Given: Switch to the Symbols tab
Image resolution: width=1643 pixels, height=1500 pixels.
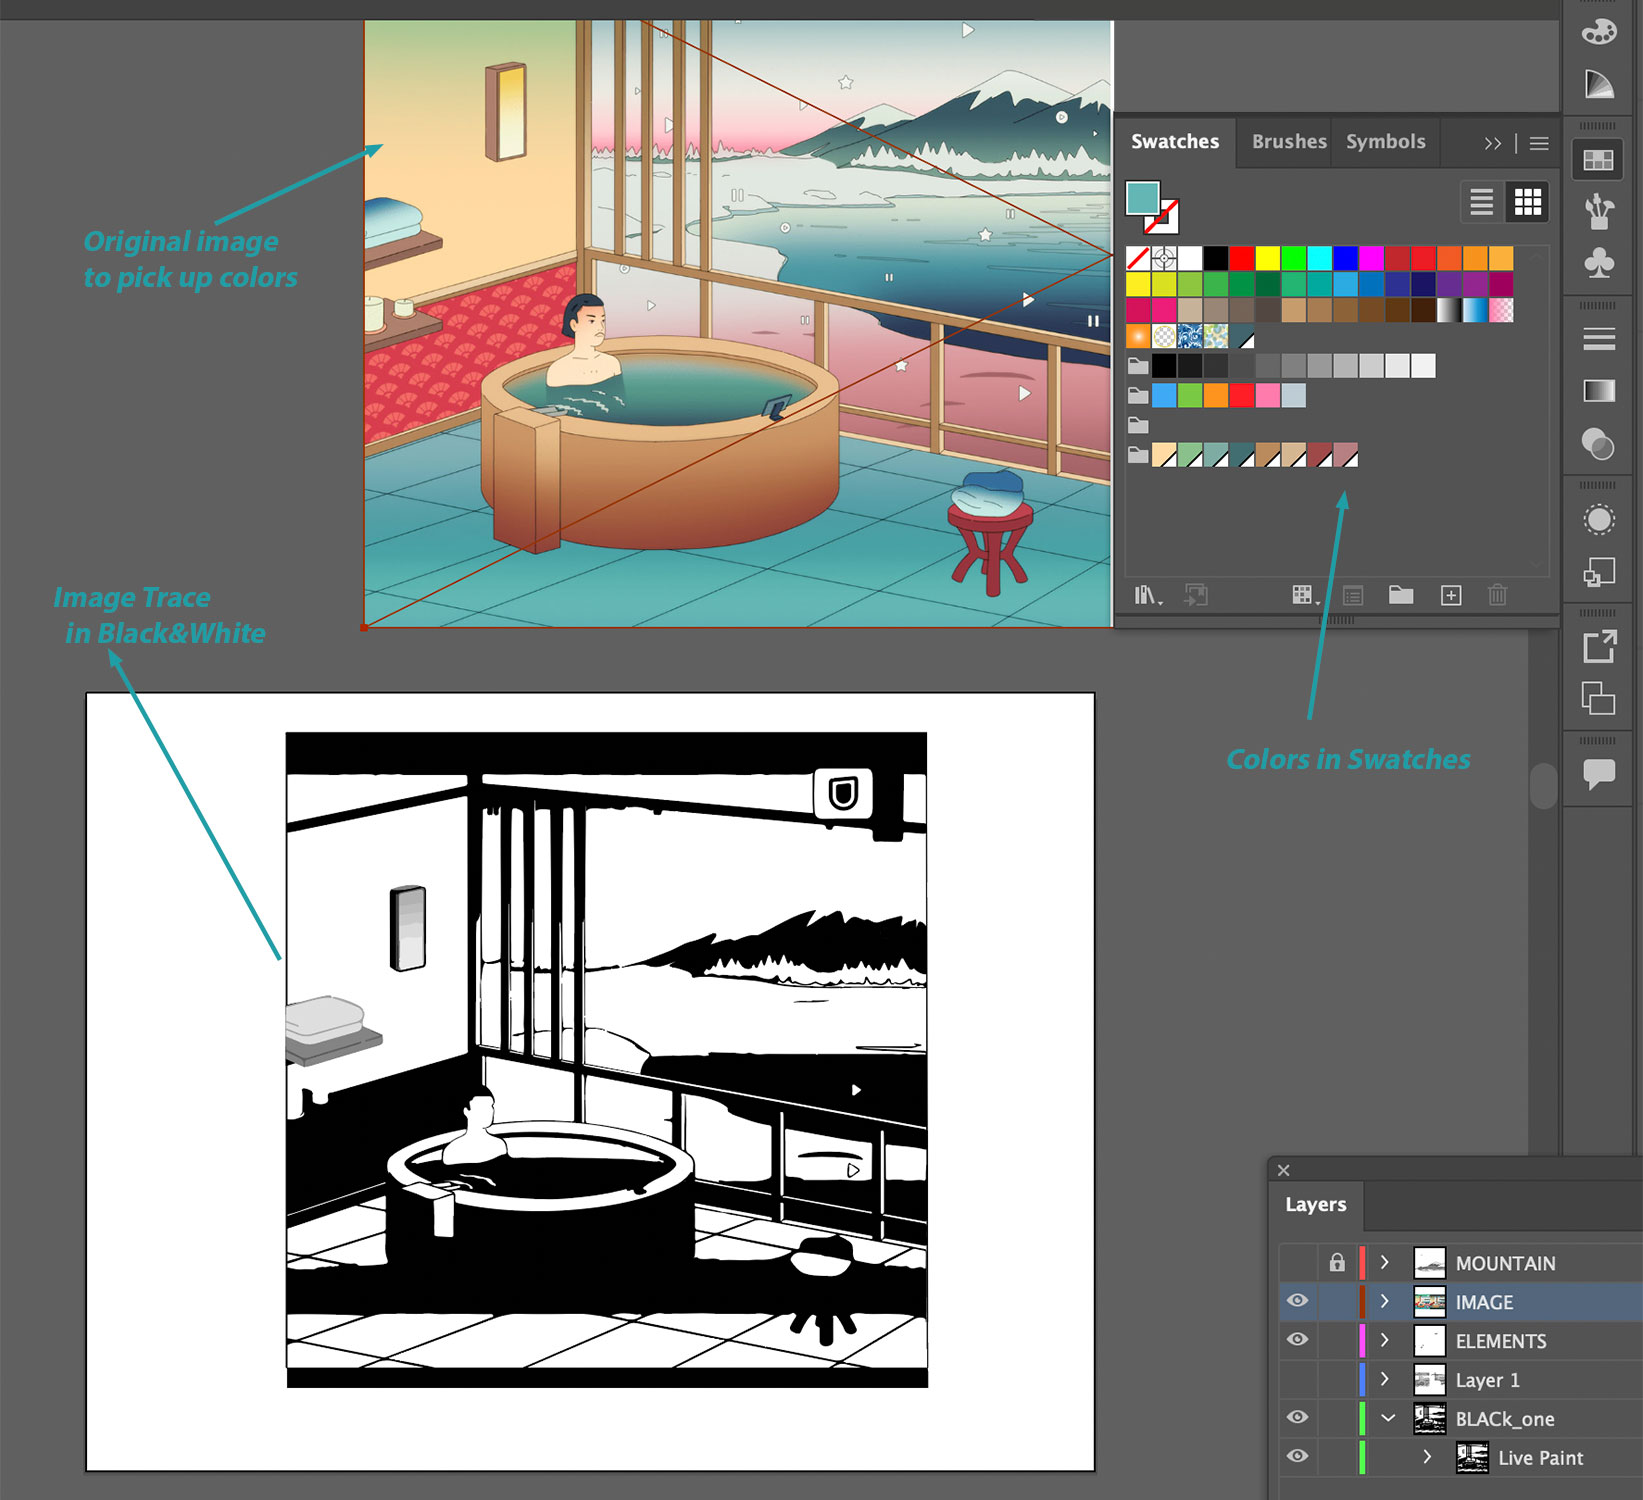Looking at the screenshot, I should click(x=1385, y=142).
